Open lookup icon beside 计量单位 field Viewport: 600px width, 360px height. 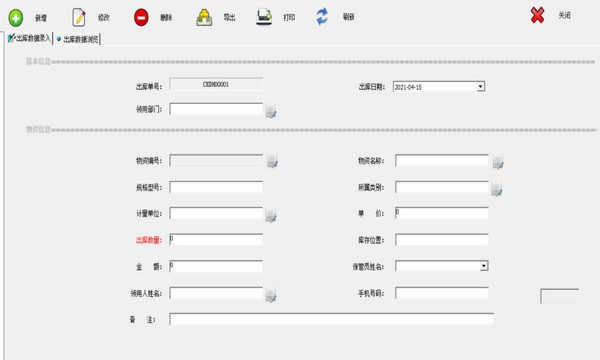click(271, 215)
